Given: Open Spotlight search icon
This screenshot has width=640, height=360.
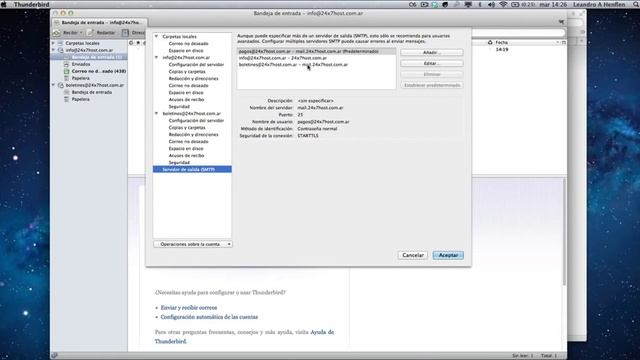Looking at the screenshot, I should [x=636, y=4].
